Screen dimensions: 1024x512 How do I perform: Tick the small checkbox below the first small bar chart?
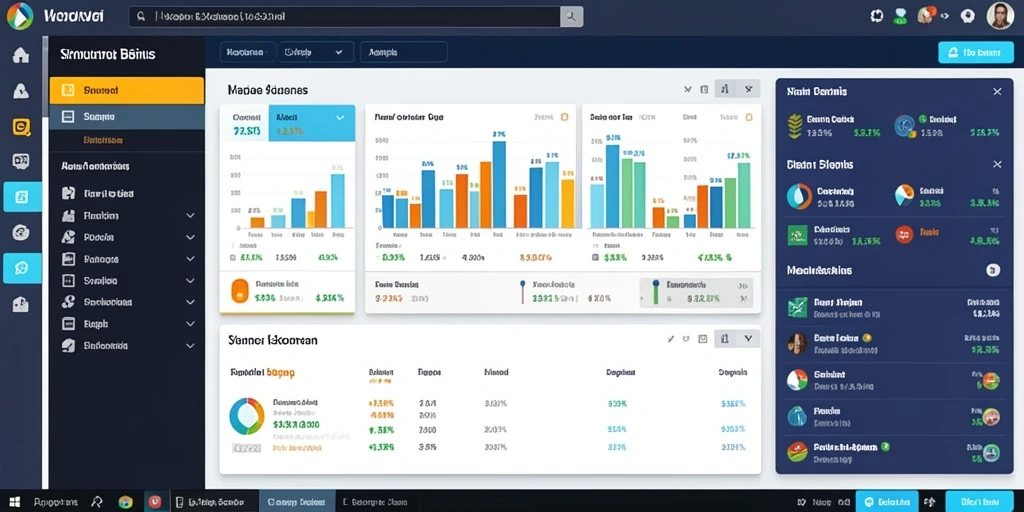232,258
